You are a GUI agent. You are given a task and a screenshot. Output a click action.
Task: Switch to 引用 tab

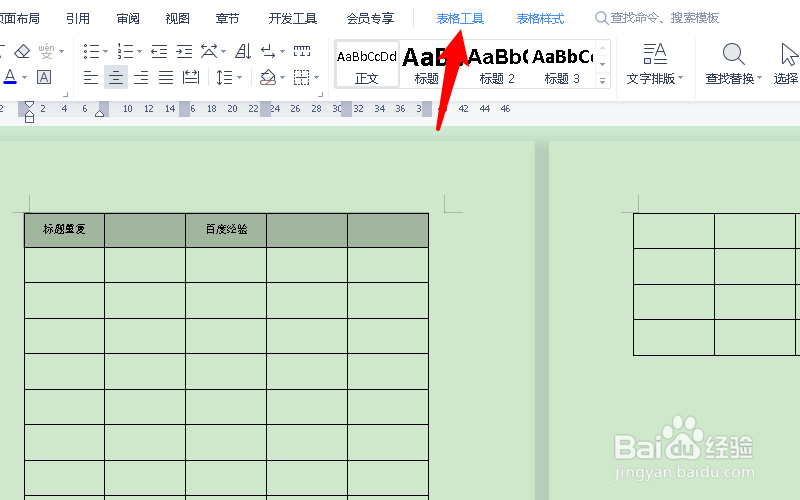pyautogui.click(x=78, y=19)
